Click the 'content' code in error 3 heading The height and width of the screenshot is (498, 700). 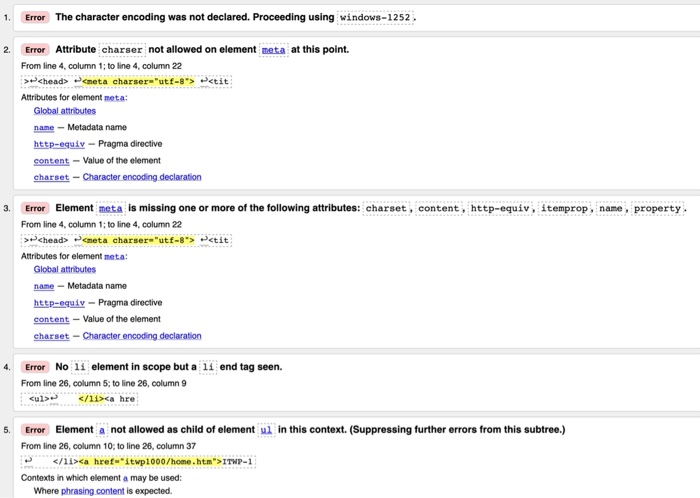click(x=438, y=208)
